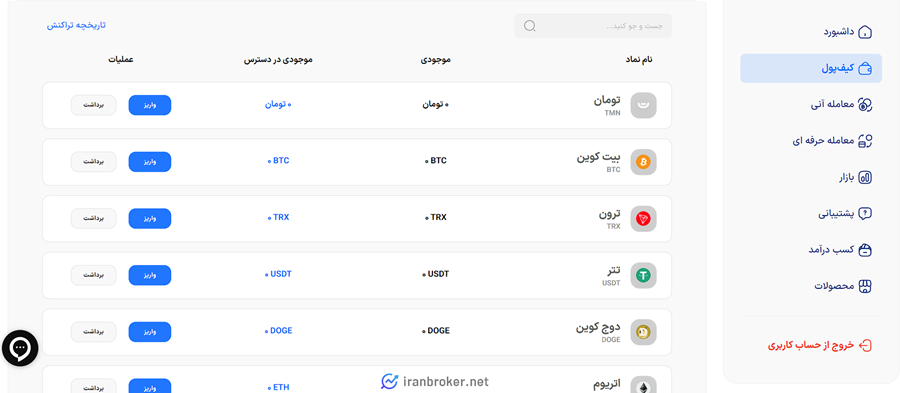Click the عملیات column header

(121, 59)
